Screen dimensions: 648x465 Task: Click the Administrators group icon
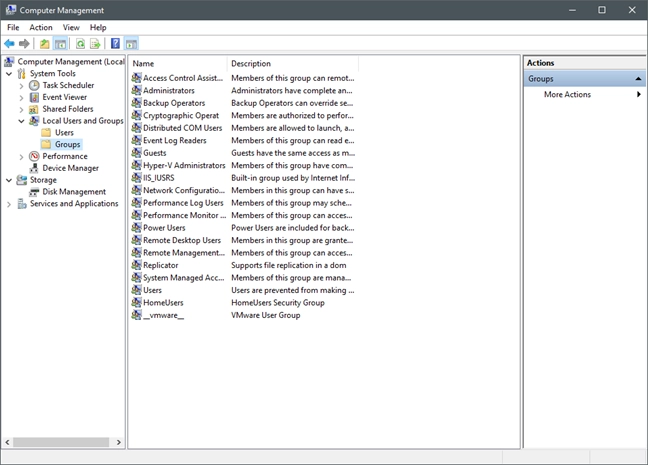pyautogui.click(x=136, y=91)
